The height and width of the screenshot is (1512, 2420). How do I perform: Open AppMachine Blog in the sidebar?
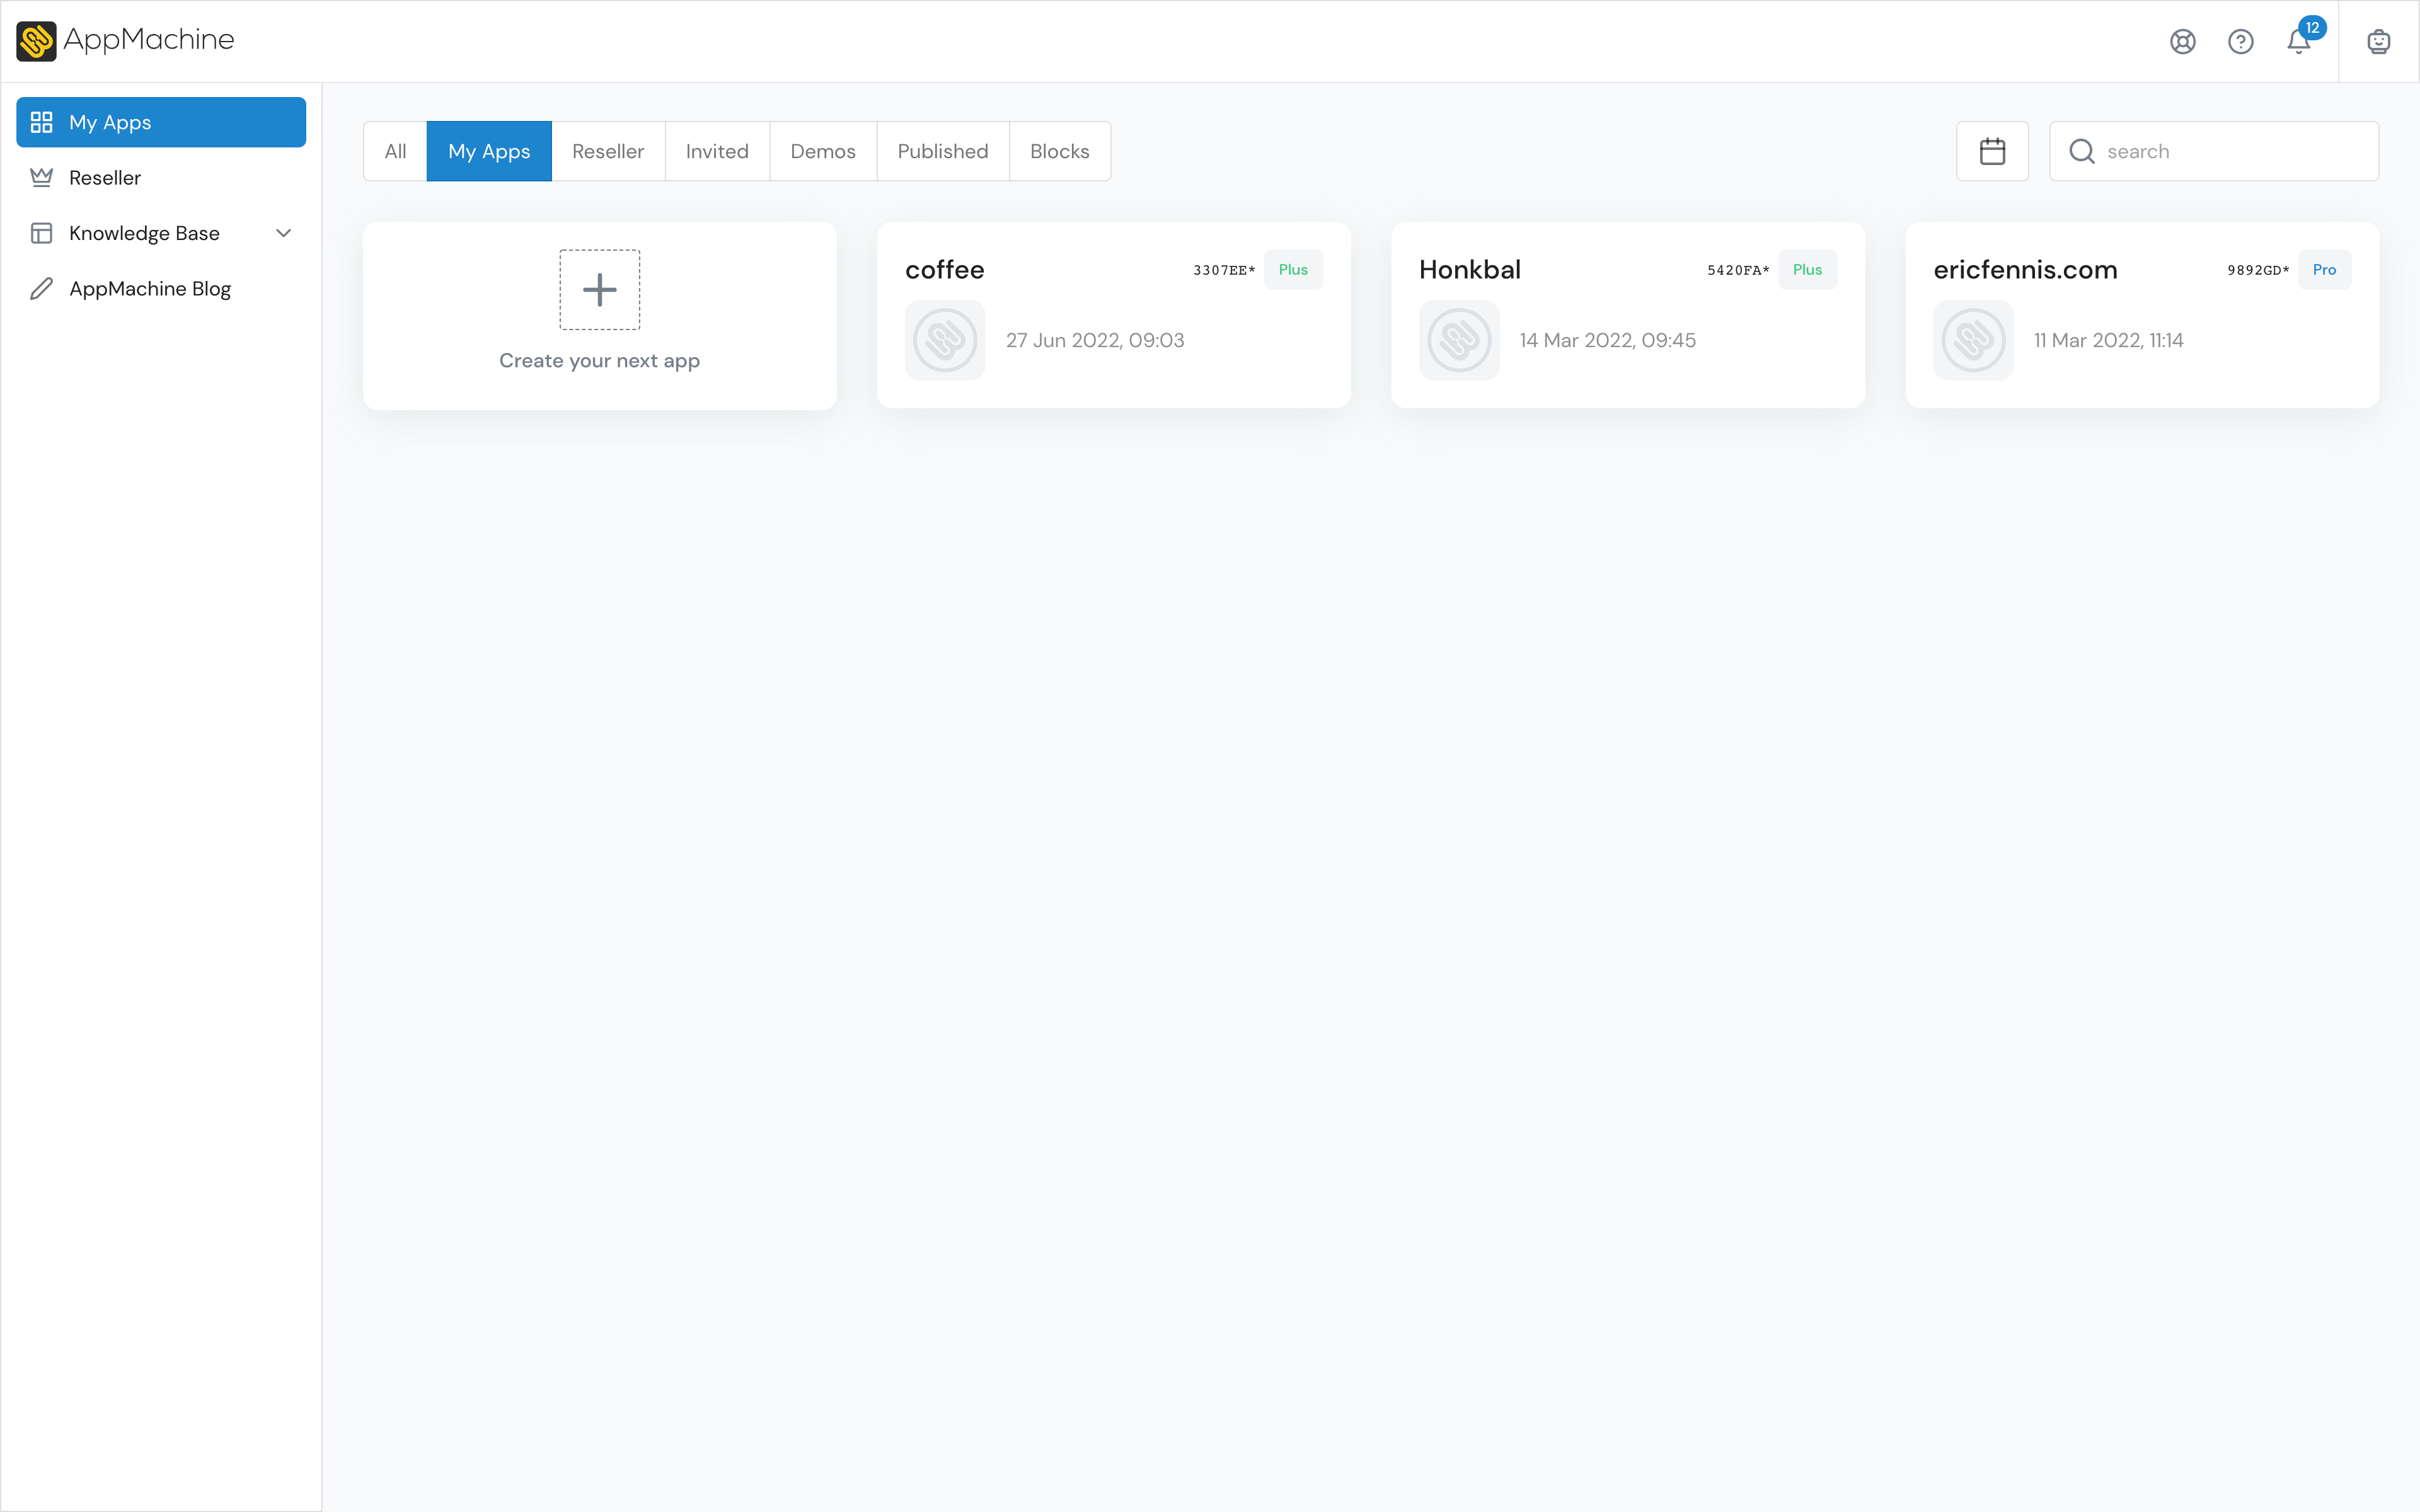(x=161, y=288)
